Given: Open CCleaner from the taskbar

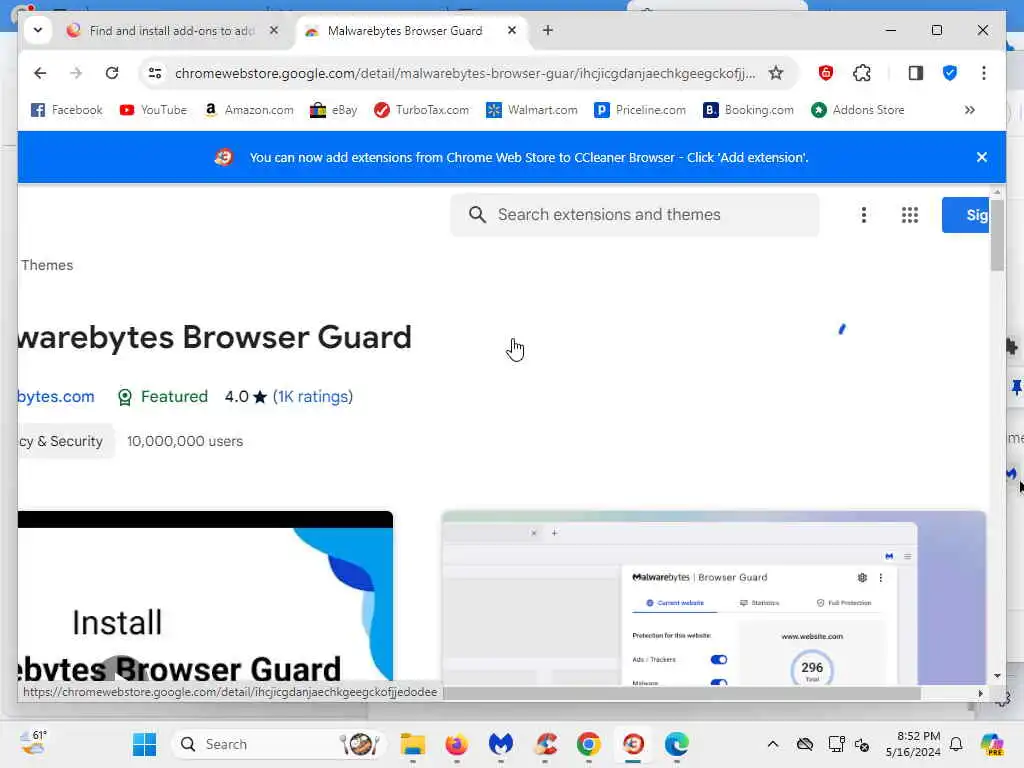Looking at the screenshot, I should coord(545,744).
